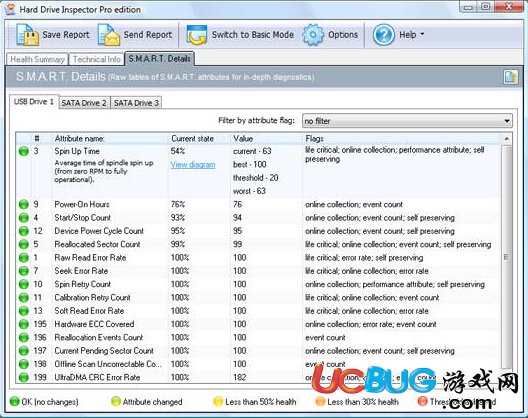Open the Help dropdown arrow
Image resolution: width=528 pixels, height=418 pixels.
pos(422,34)
